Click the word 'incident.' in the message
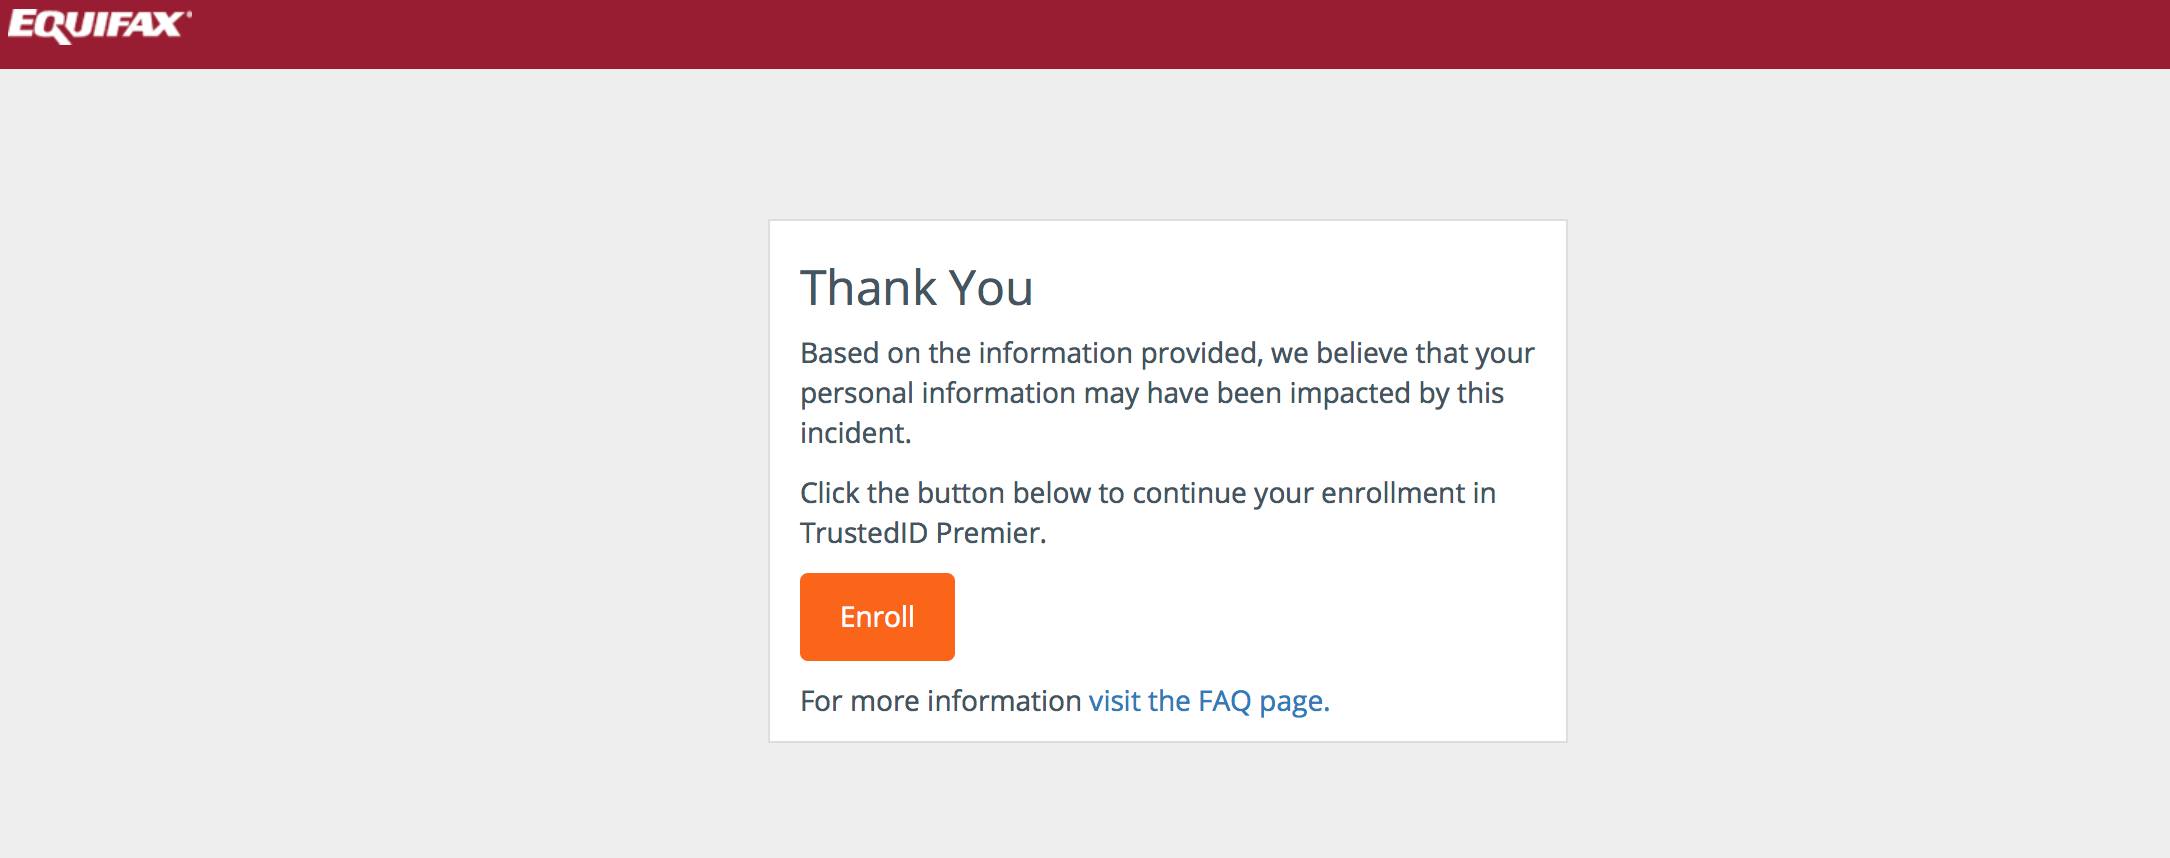The width and height of the screenshot is (2170, 858). (855, 433)
